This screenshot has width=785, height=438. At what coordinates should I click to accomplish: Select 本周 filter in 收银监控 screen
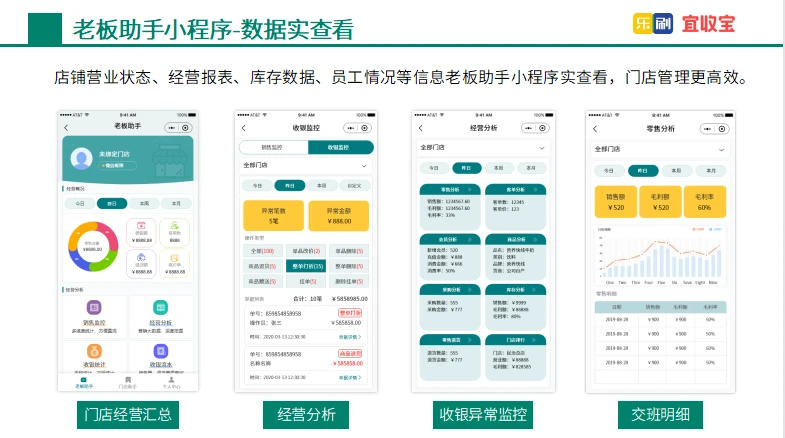(320, 186)
